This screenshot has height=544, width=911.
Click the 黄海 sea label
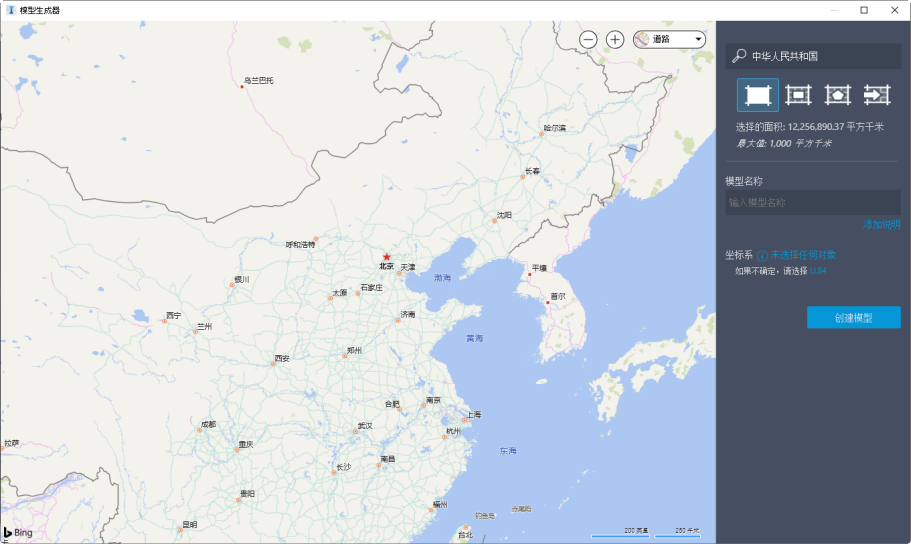[475, 338]
